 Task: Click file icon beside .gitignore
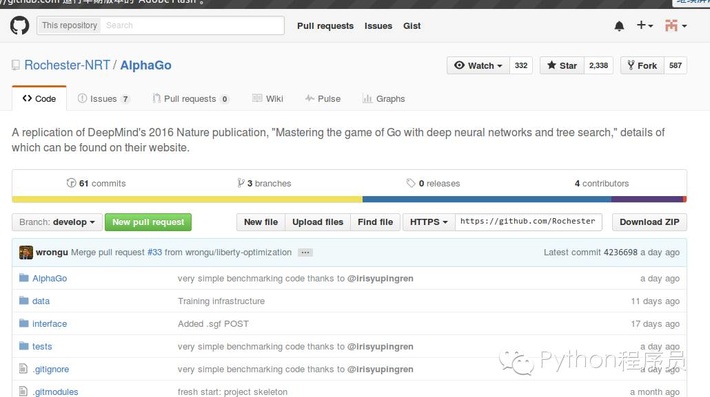(x=23, y=368)
